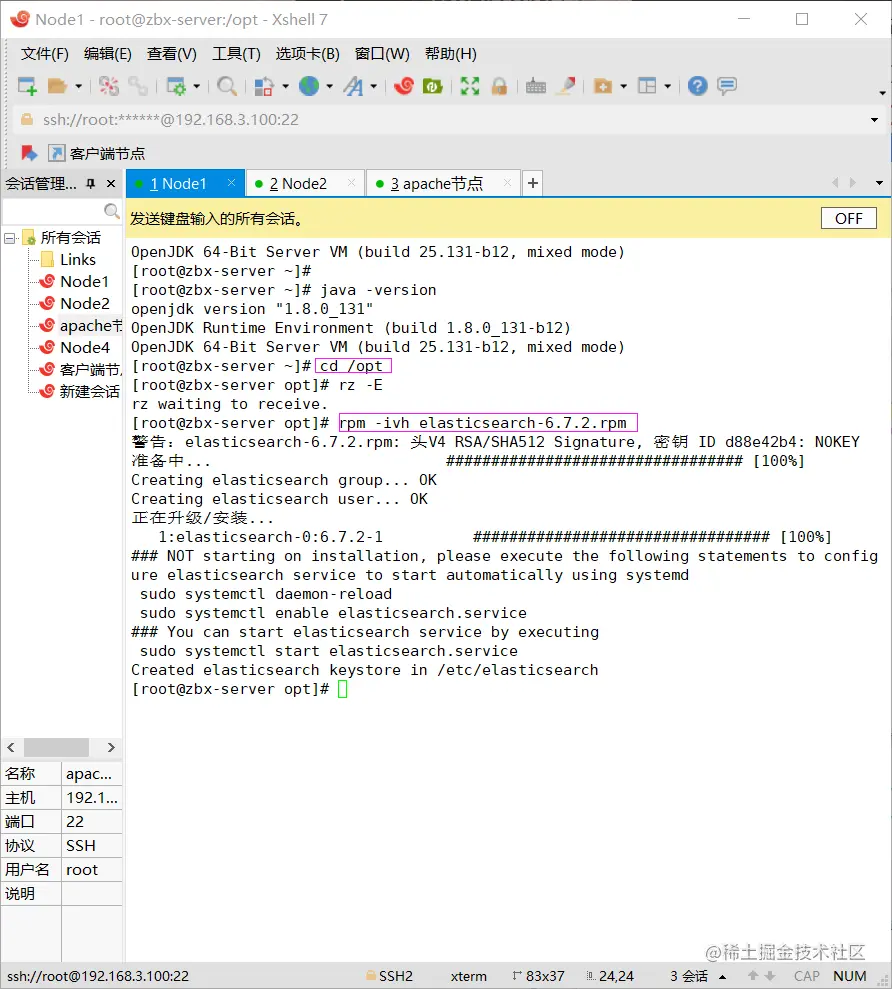Open the 选项卡(B) menu
892x989 pixels.
coord(307,54)
